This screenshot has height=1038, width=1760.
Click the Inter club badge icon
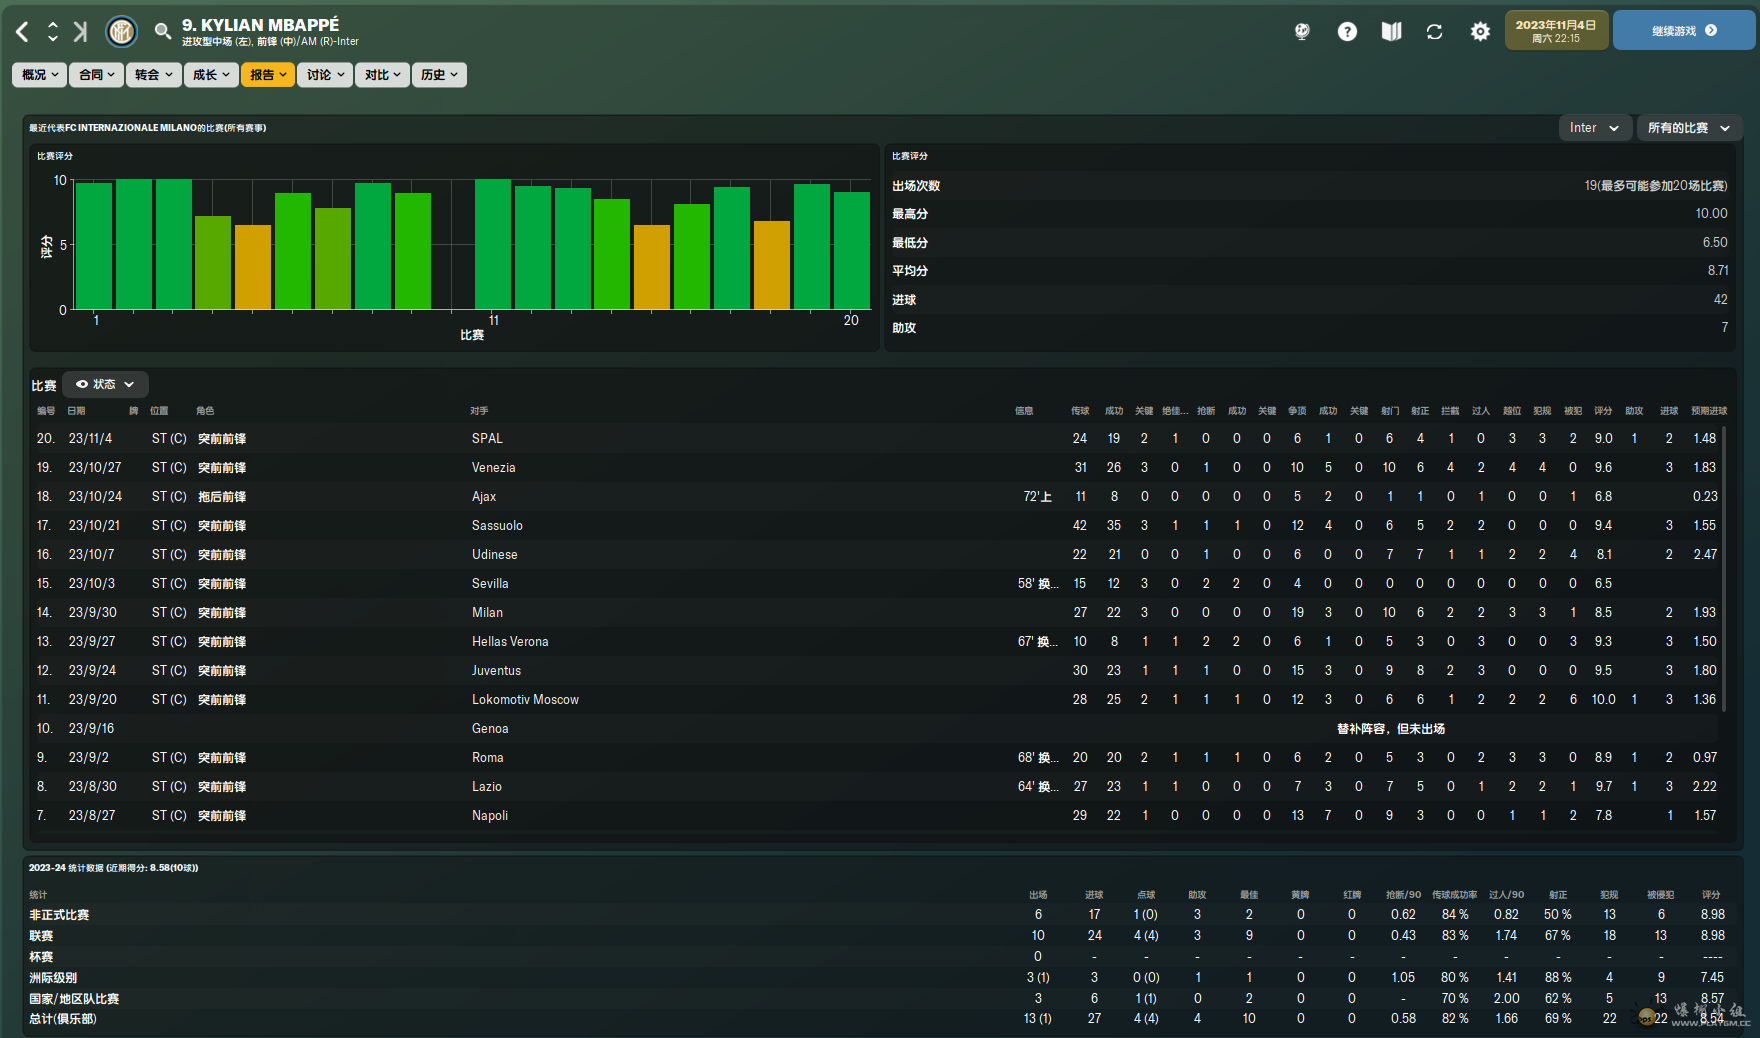[x=122, y=32]
